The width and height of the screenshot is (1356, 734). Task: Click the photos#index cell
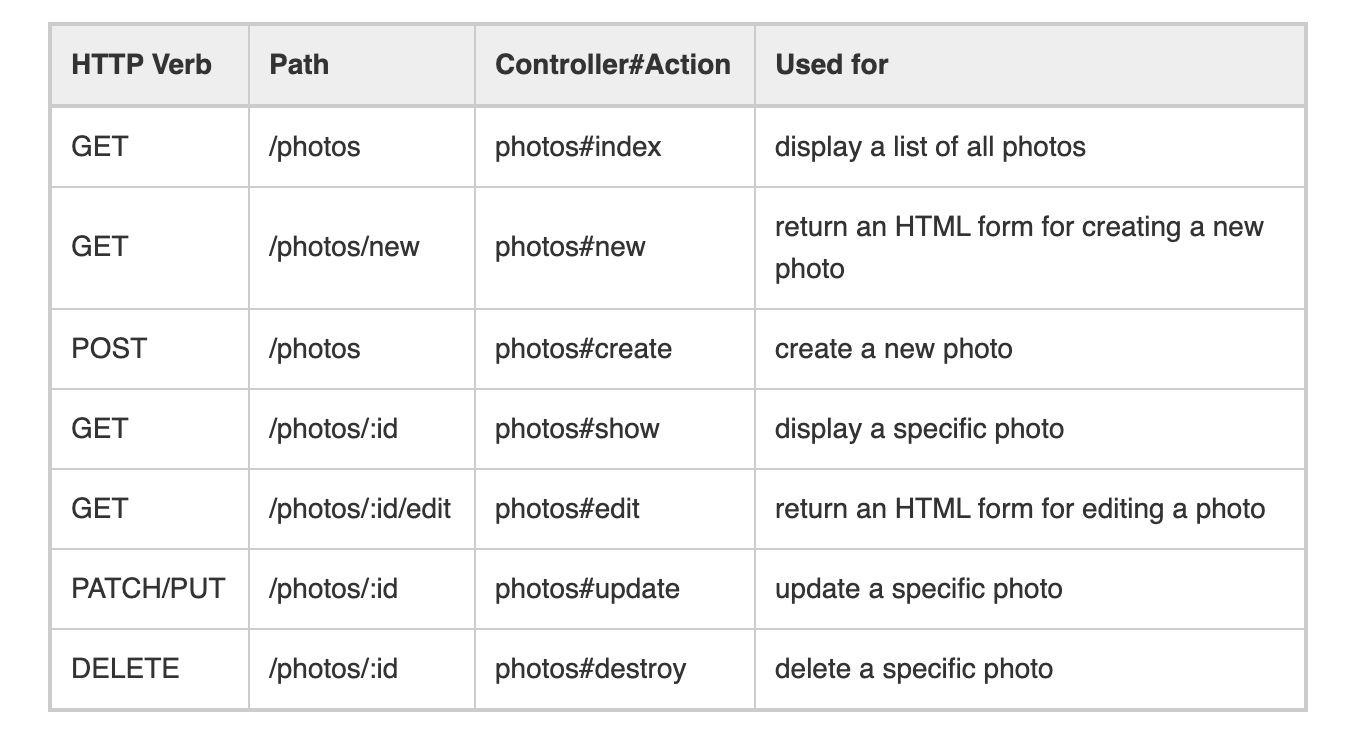click(x=578, y=147)
